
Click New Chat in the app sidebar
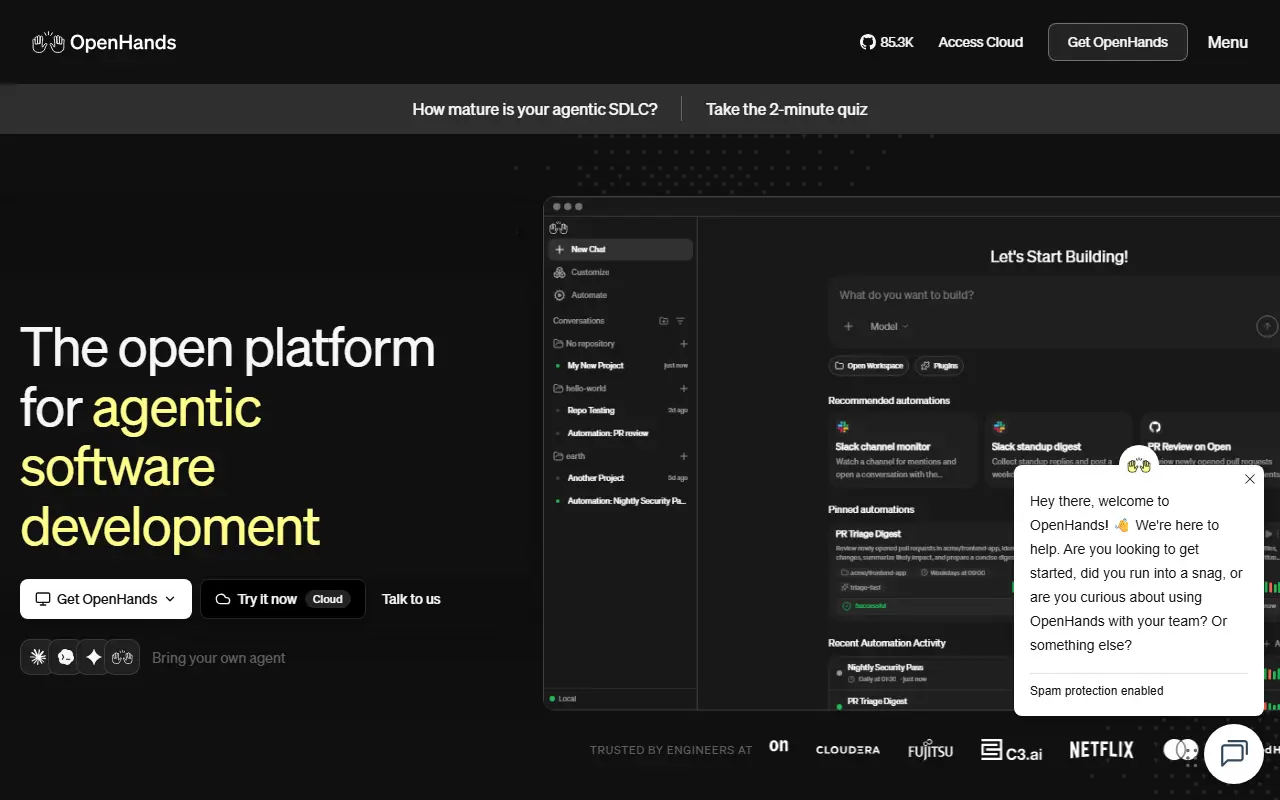click(x=620, y=249)
